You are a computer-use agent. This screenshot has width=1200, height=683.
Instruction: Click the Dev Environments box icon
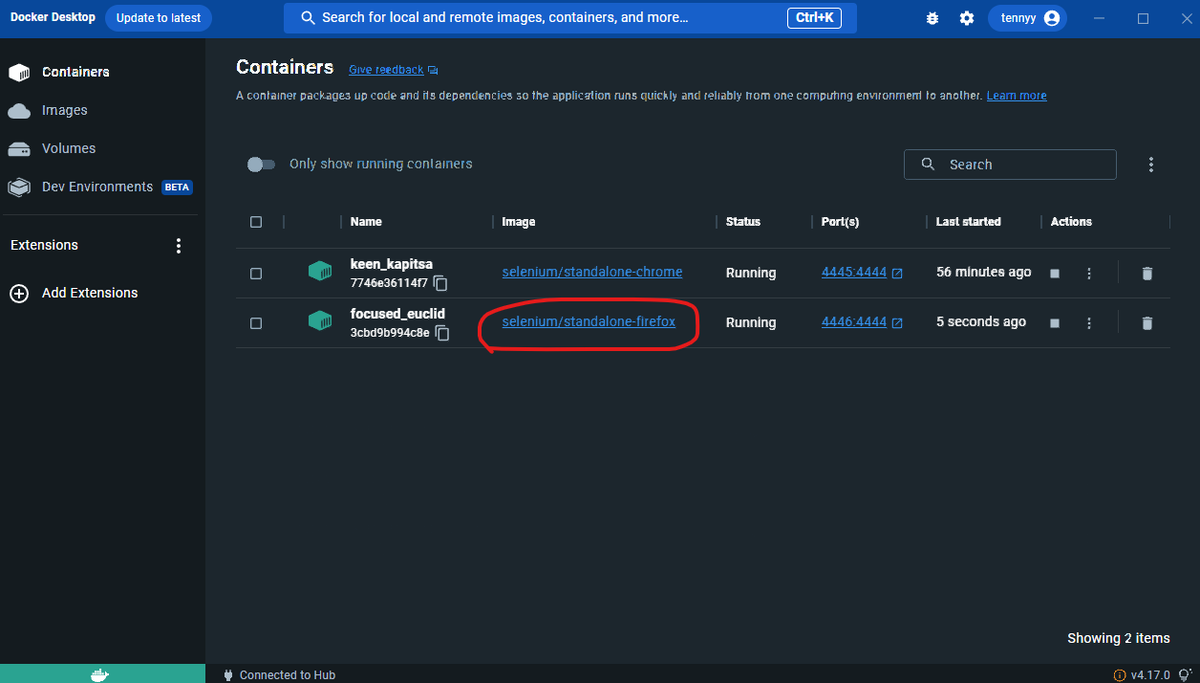(x=19, y=187)
